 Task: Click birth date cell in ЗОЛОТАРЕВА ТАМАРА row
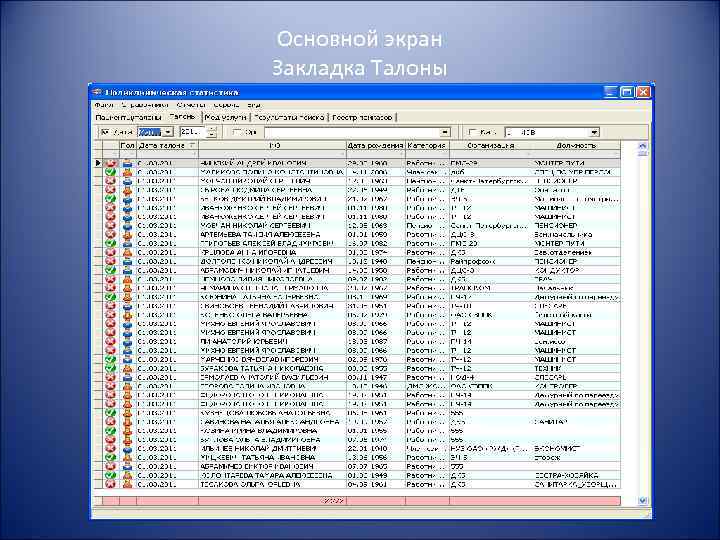[376, 475]
